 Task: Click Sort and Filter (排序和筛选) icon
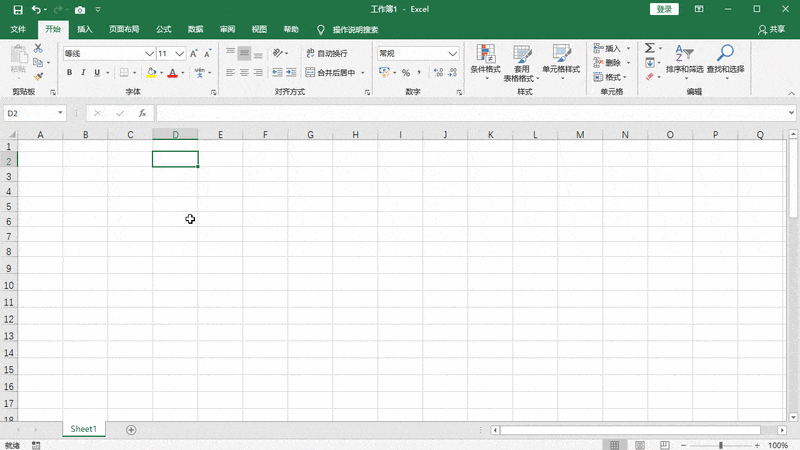coord(685,59)
